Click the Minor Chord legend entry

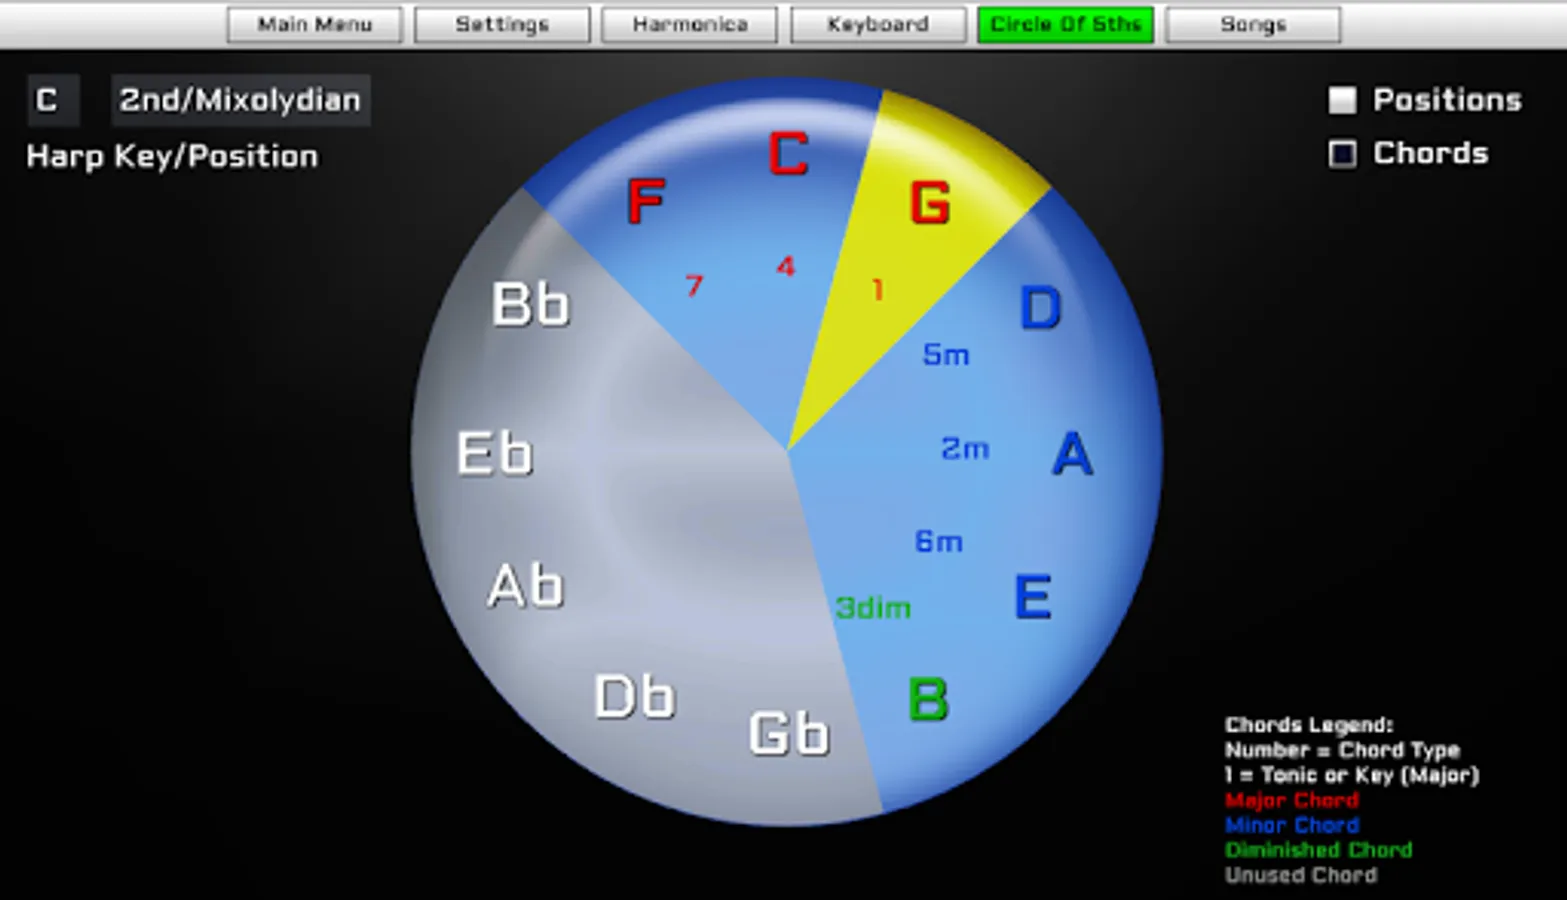point(1291,825)
